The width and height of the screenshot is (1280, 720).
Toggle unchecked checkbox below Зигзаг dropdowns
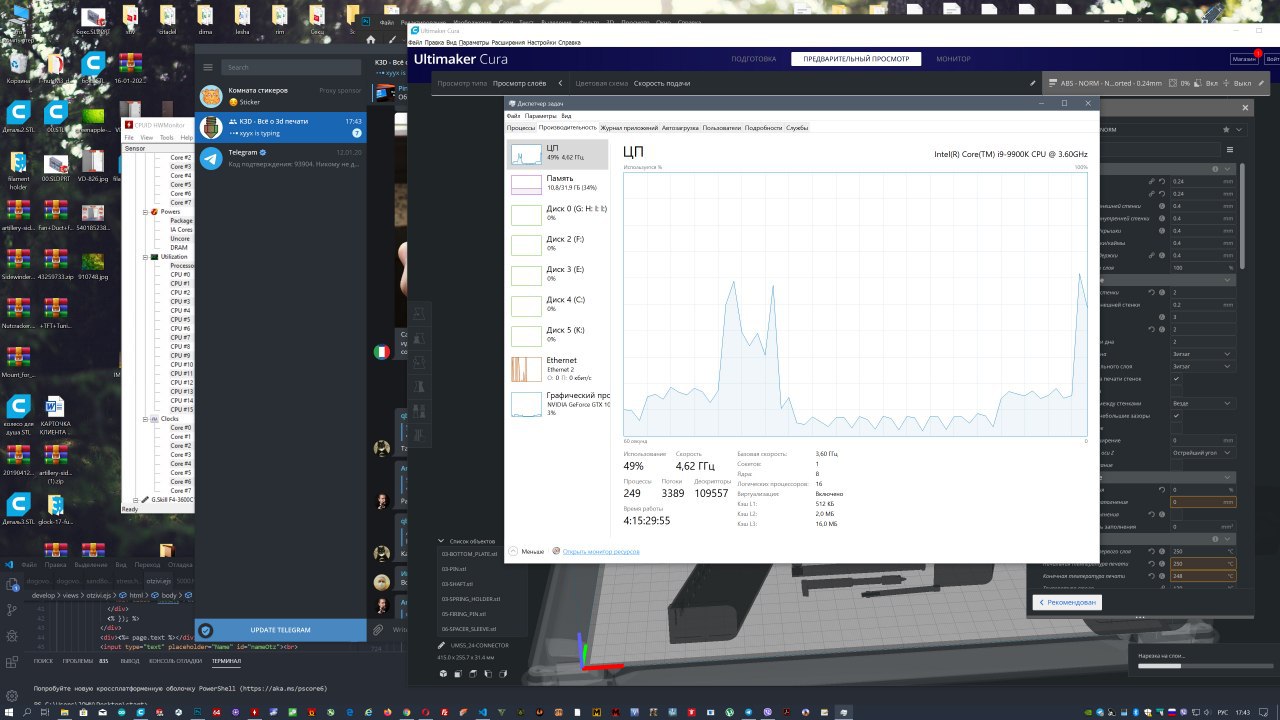[x=1176, y=391]
